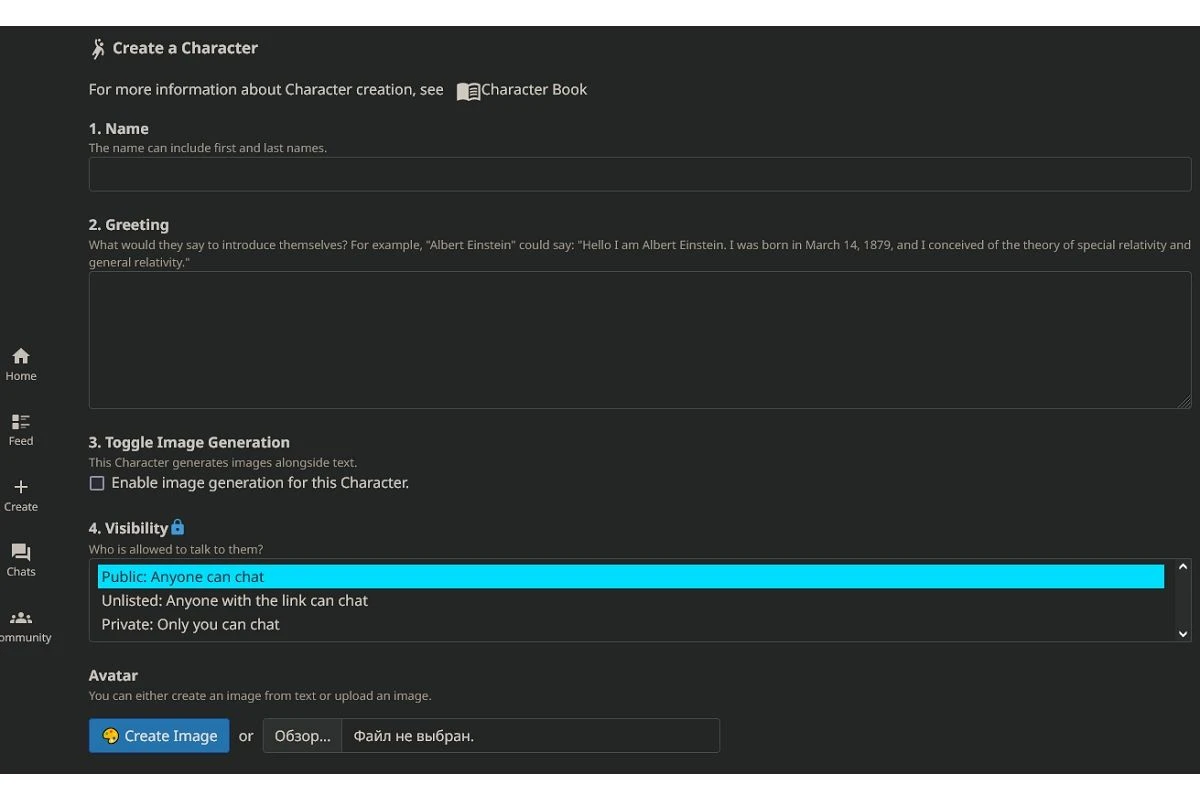Open the Character Book link
1200x800 pixels.
point(534,90)
